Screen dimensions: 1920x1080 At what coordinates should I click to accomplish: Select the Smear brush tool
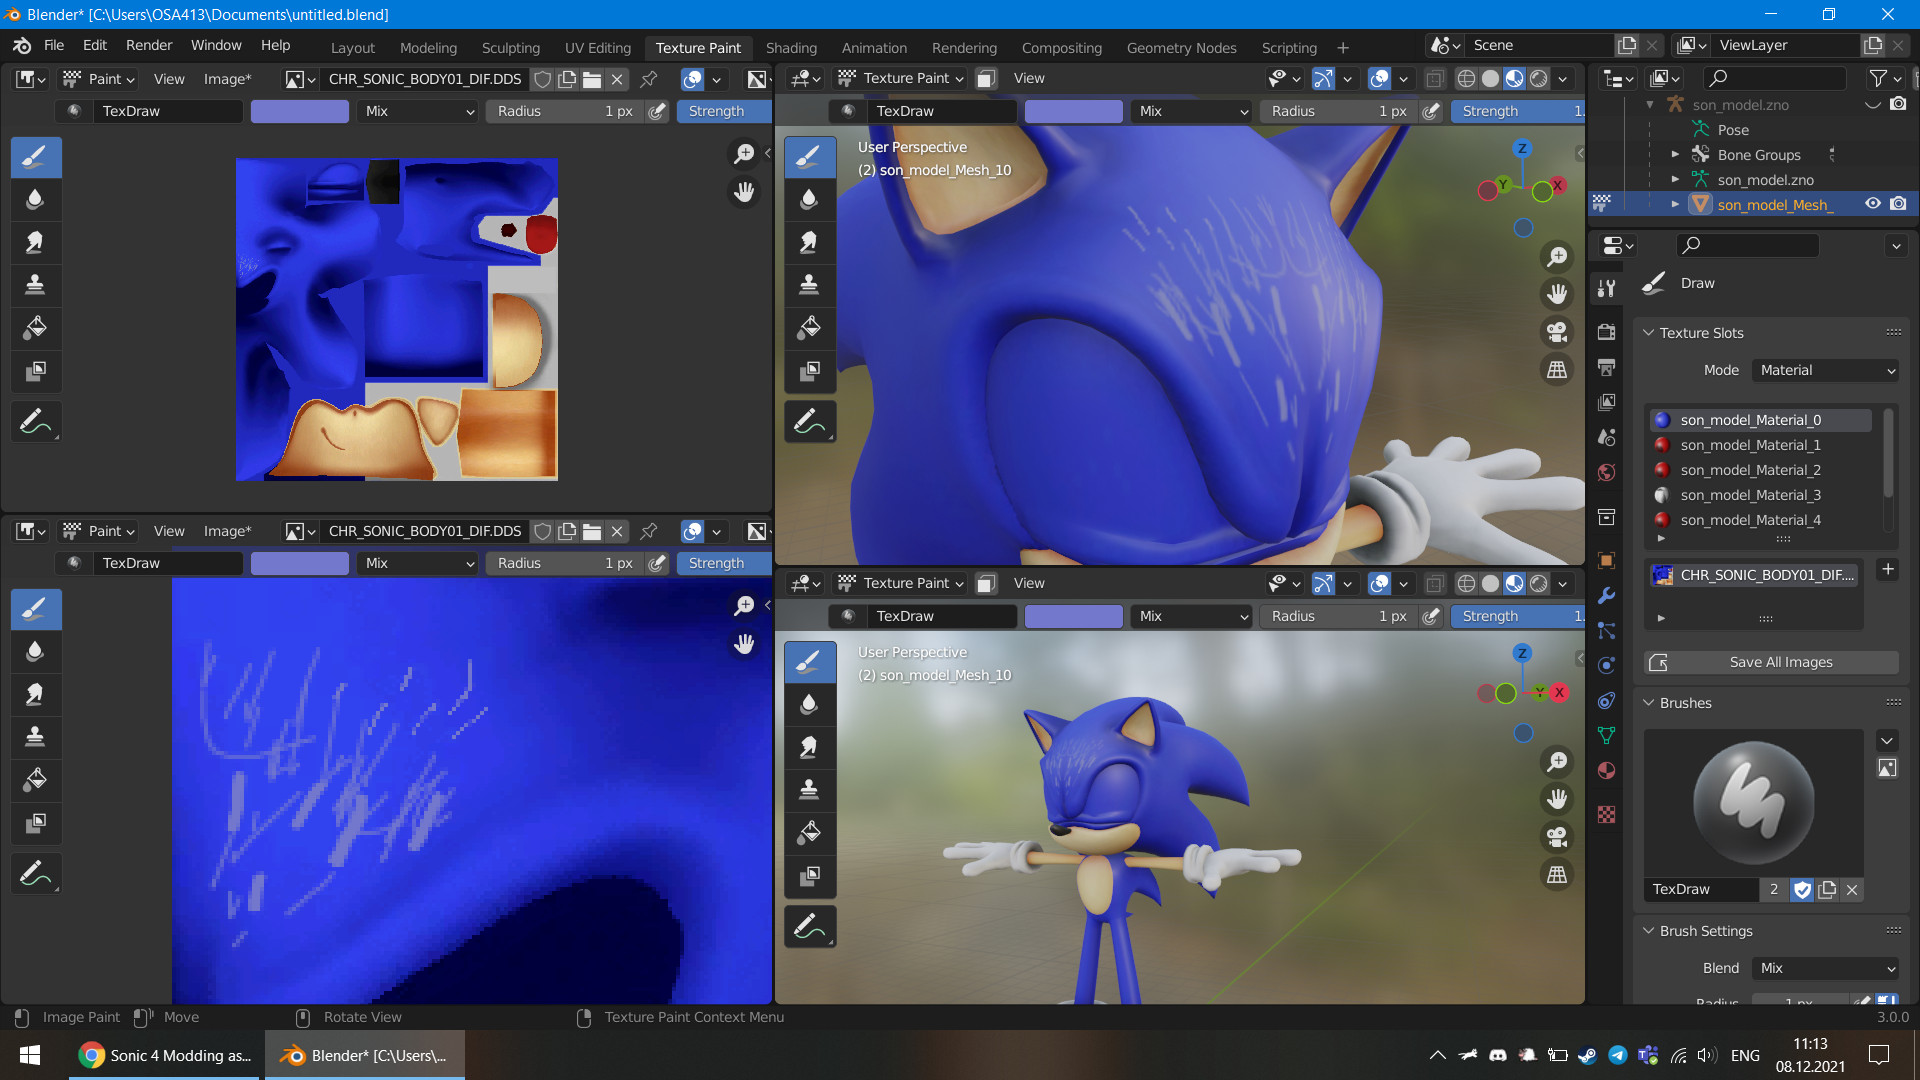click(36, 242)
